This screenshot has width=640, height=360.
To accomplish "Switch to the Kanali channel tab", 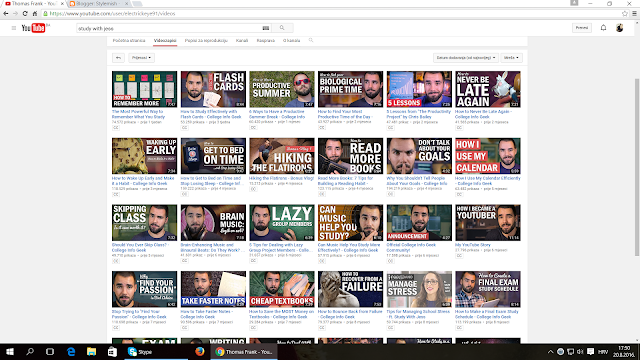I will [242, 40].
